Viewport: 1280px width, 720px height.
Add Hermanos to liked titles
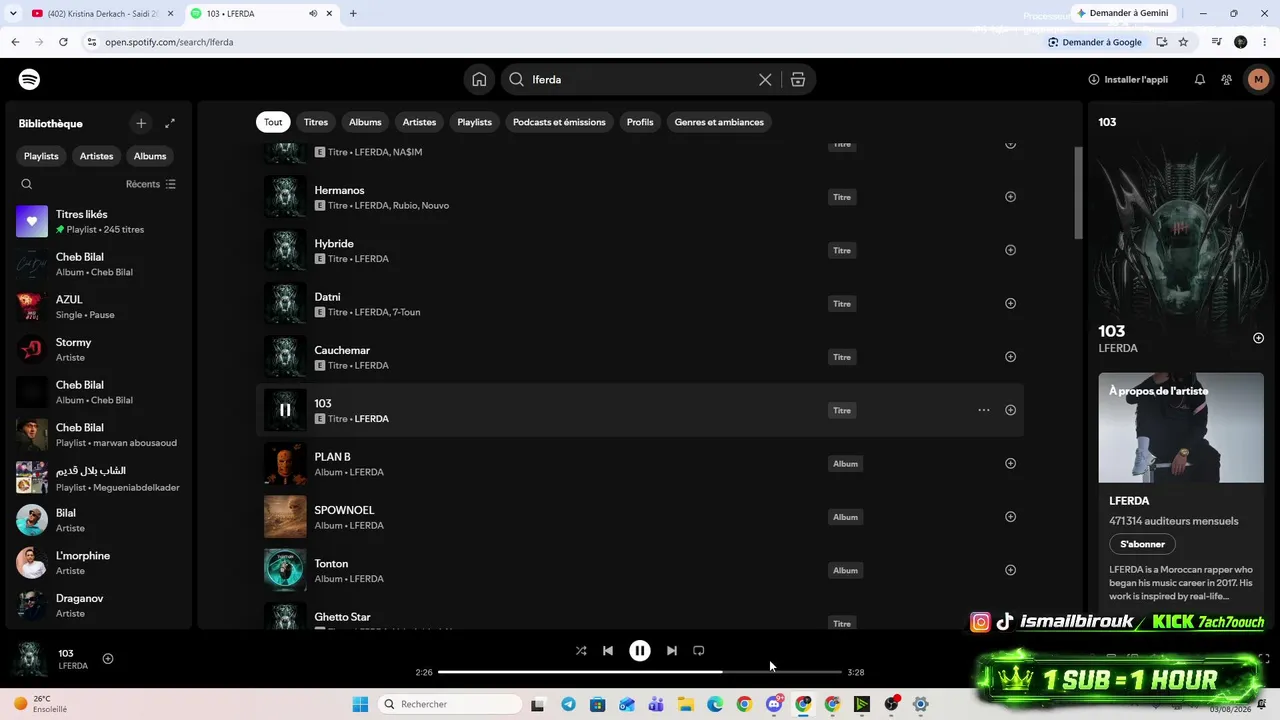[1010, 197]
